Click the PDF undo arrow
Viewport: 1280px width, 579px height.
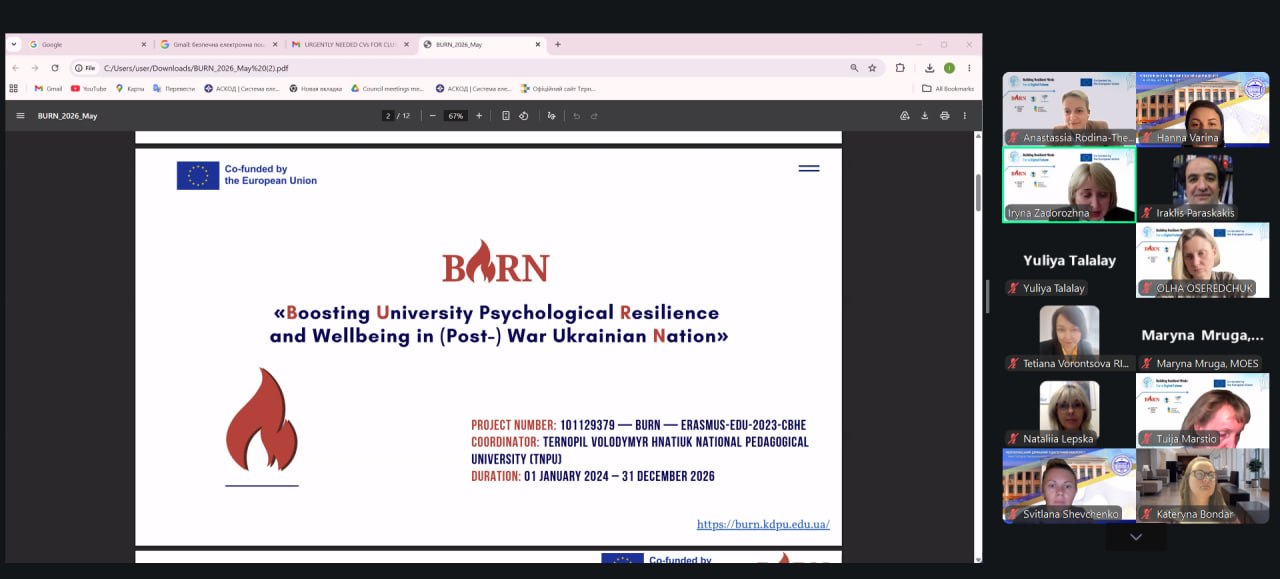click(576, 116)
